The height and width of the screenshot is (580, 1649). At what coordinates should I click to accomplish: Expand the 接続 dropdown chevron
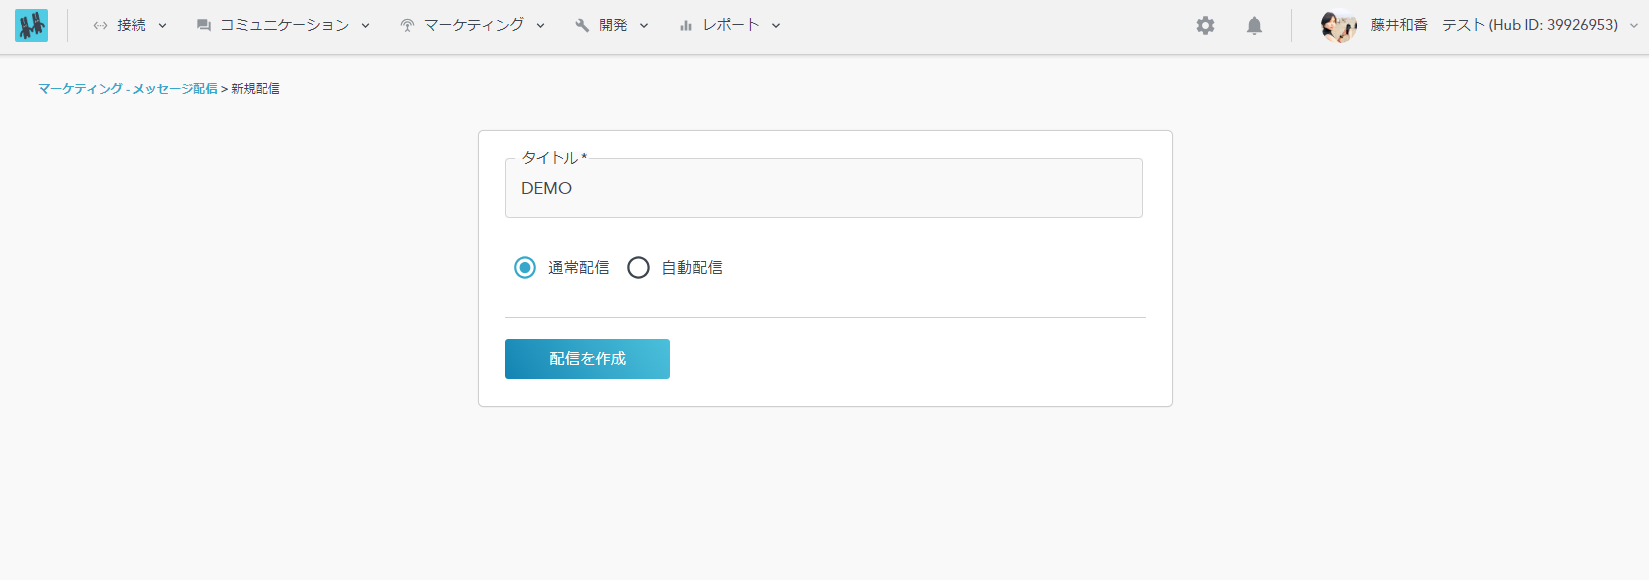point(163,26)
